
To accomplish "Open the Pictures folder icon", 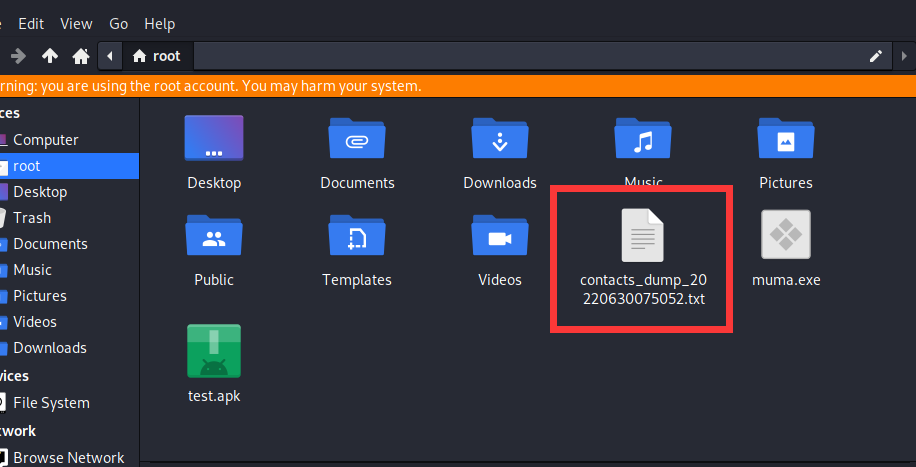I will click(785, 139).
